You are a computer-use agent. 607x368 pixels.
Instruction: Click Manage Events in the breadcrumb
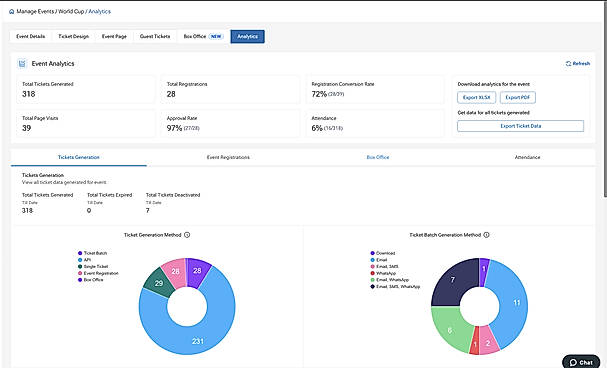tap(35, 12)
